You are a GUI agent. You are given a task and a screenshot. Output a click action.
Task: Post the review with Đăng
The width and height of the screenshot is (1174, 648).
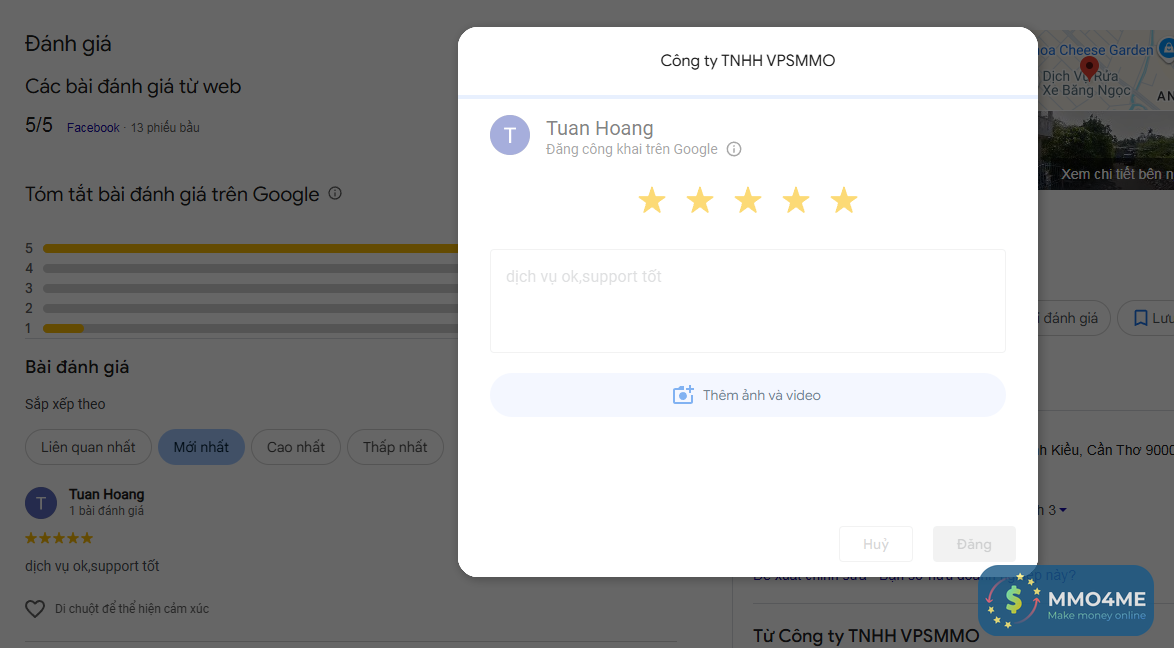pyautogui.click(x=974, y=544)
